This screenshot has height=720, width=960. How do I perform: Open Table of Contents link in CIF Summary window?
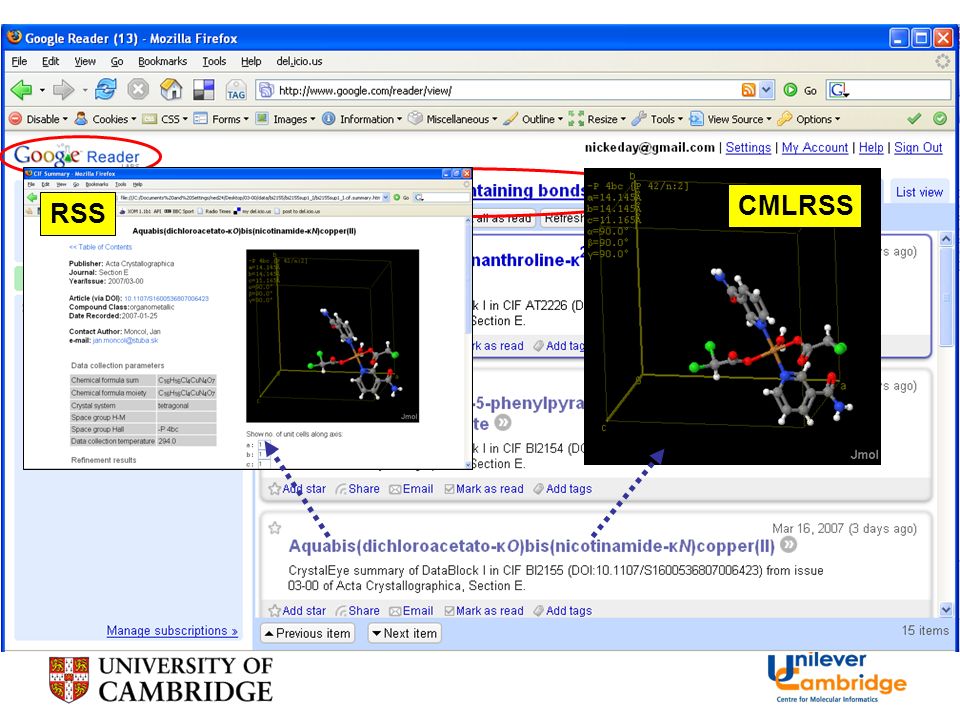100,247
